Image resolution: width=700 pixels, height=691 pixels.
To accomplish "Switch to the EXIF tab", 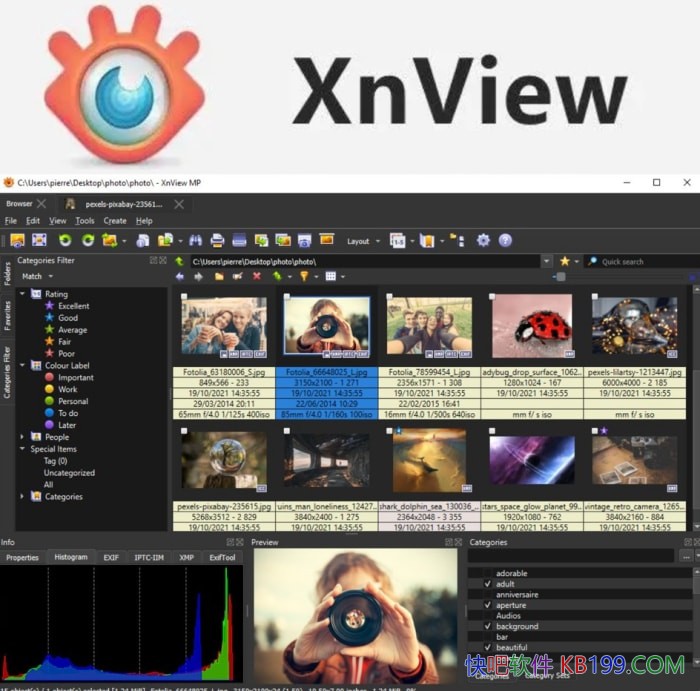I will coord(111,557).
